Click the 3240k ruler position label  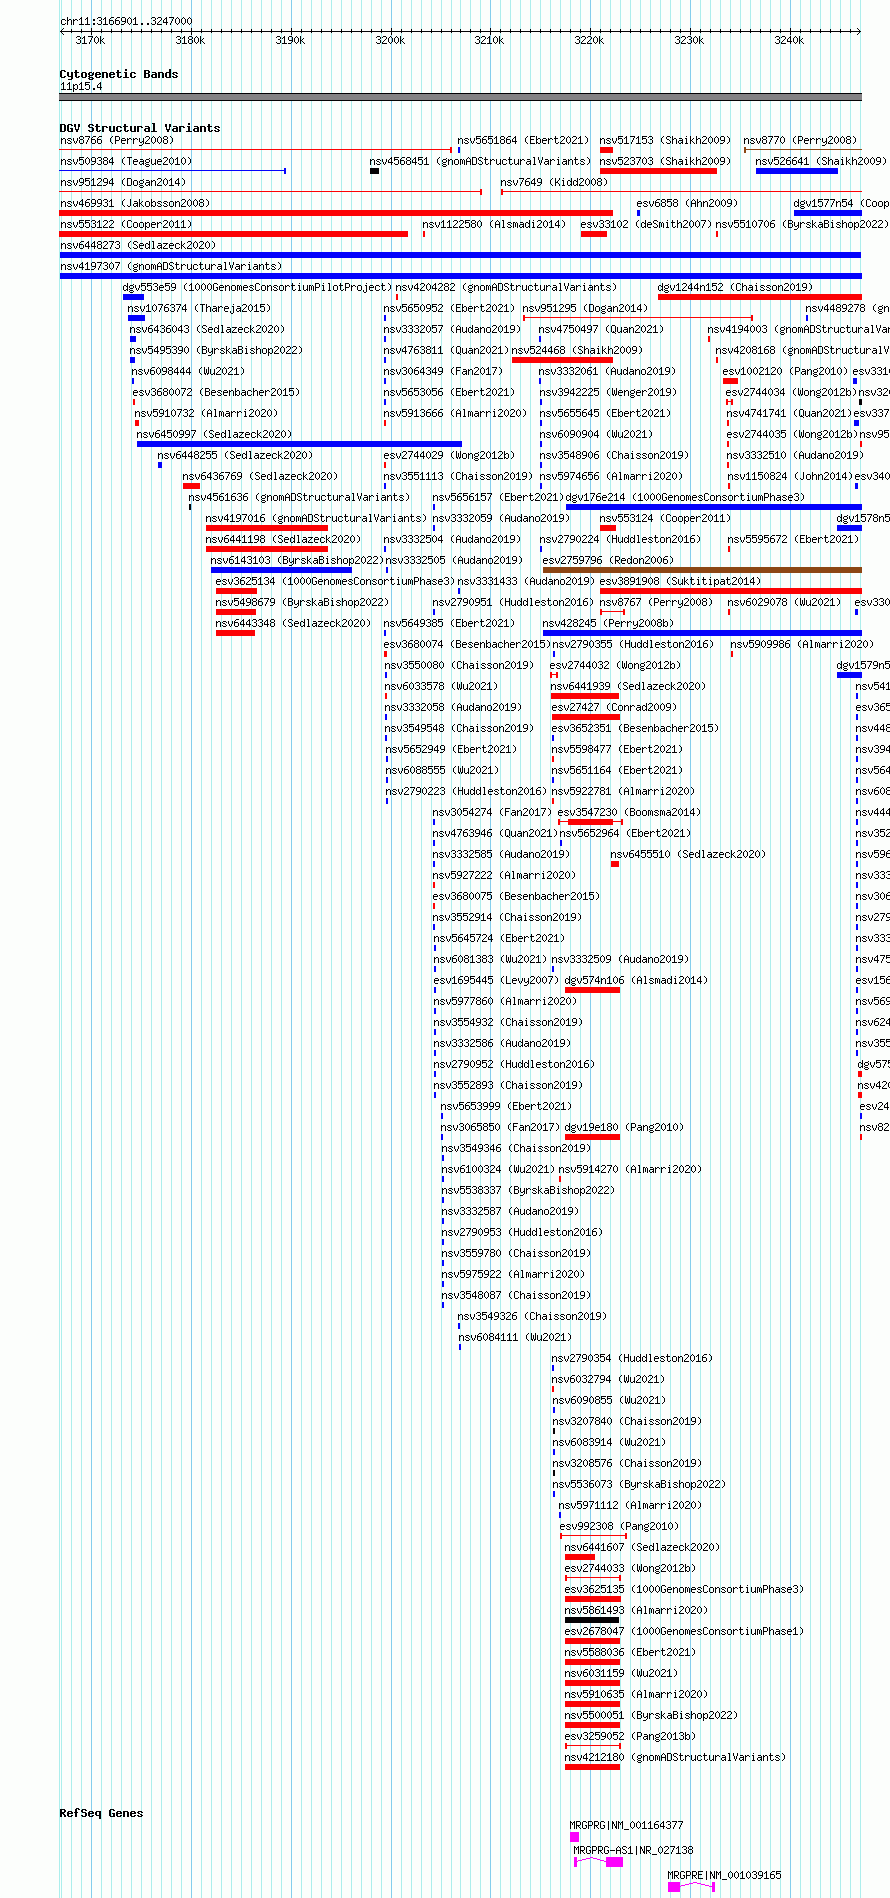pos(789,40)
